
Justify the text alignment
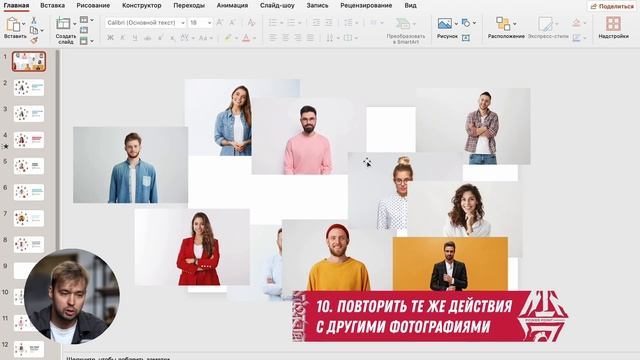point(310,38)
